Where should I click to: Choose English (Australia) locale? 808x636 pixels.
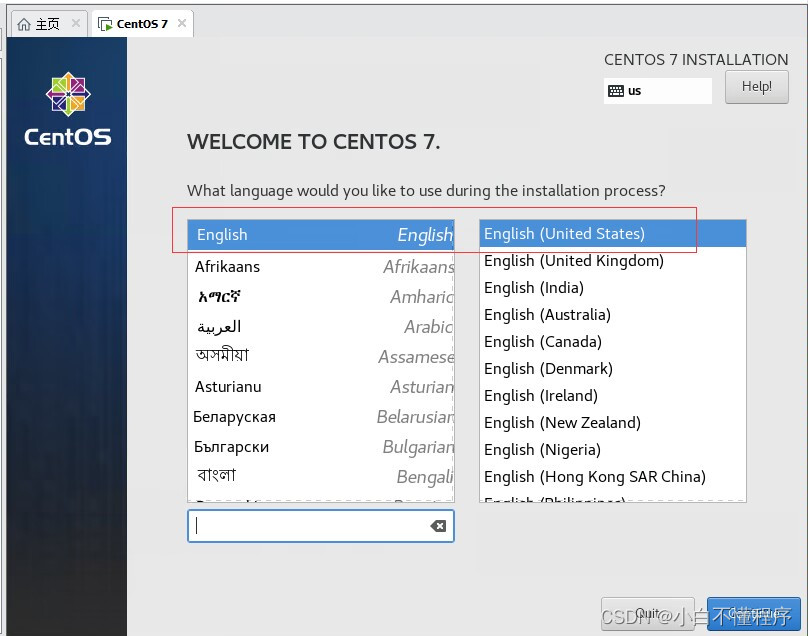613,314
